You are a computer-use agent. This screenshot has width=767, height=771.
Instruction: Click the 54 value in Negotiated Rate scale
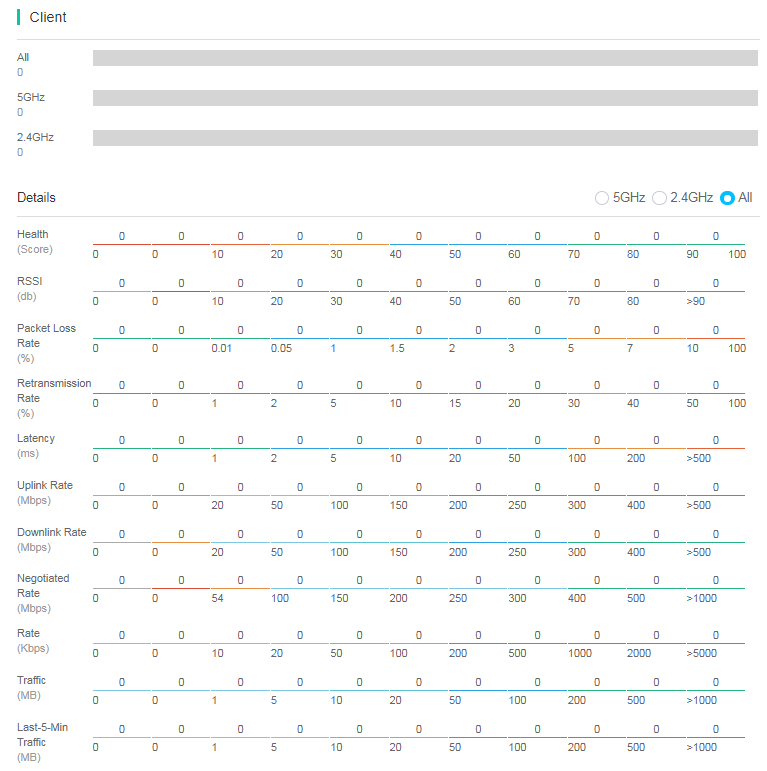click(217, 598)
